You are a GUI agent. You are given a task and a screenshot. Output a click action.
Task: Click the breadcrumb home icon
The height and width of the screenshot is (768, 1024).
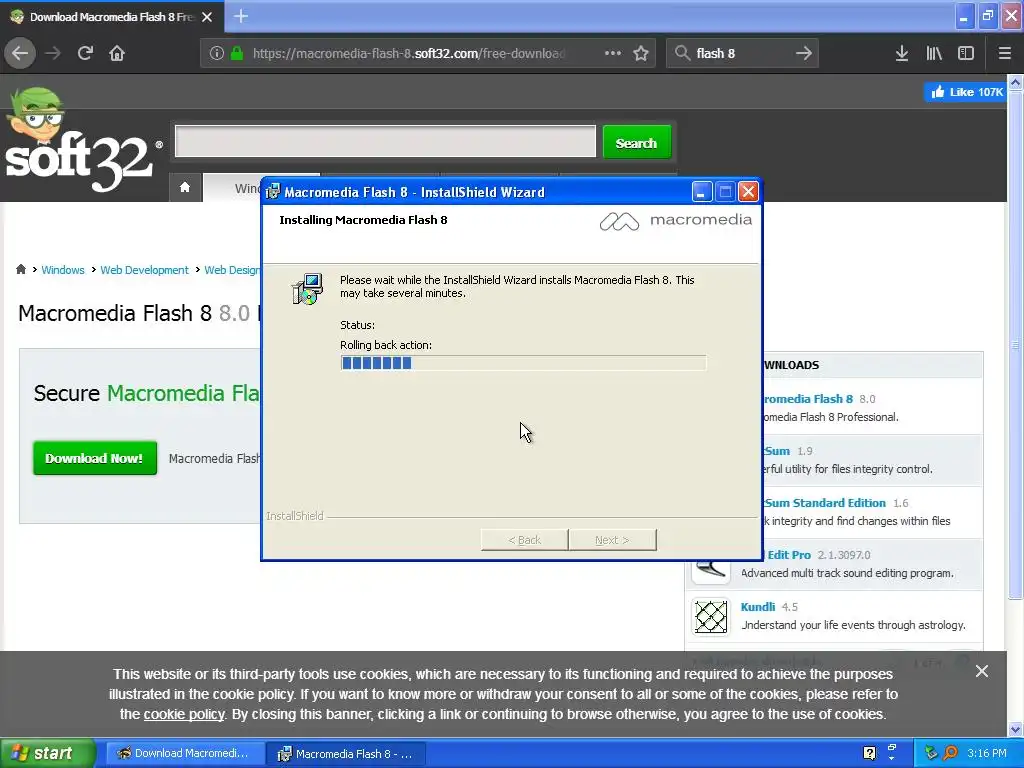(x=21, y=270)
